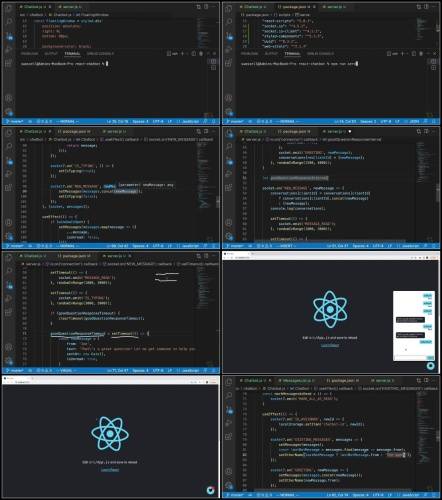Click Learn React link in the open-chat frame
The image size is (442, 500).
[330, 346]
